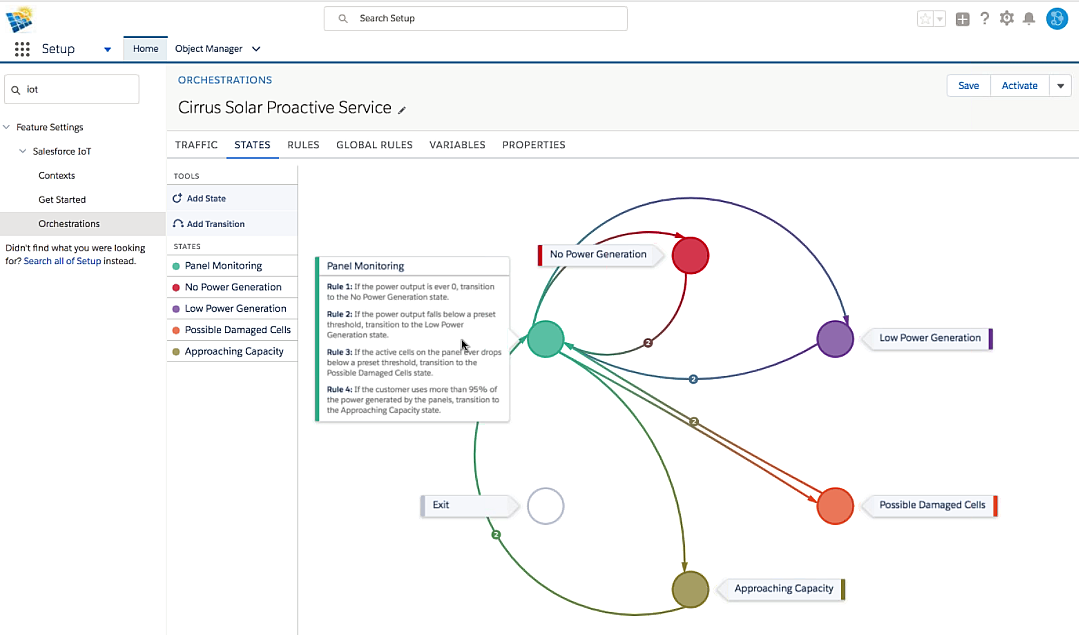This screenshot has height=635, width=1079.
Task: Click the orange Possible Damaged Cells node
Action: 835,506
